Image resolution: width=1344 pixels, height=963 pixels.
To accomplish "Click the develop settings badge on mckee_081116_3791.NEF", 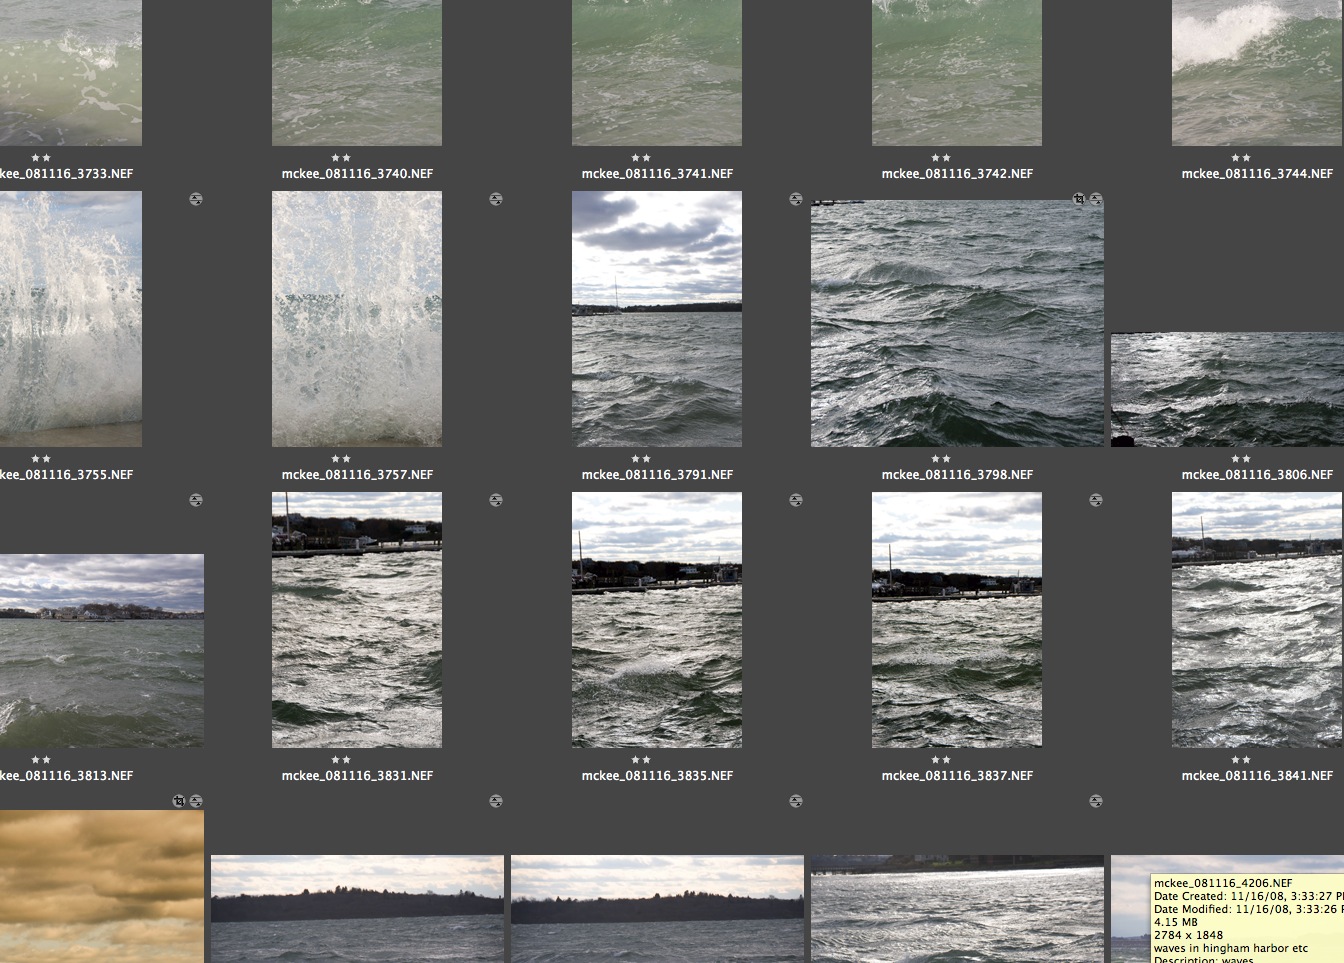I will (x=796, y=199).
